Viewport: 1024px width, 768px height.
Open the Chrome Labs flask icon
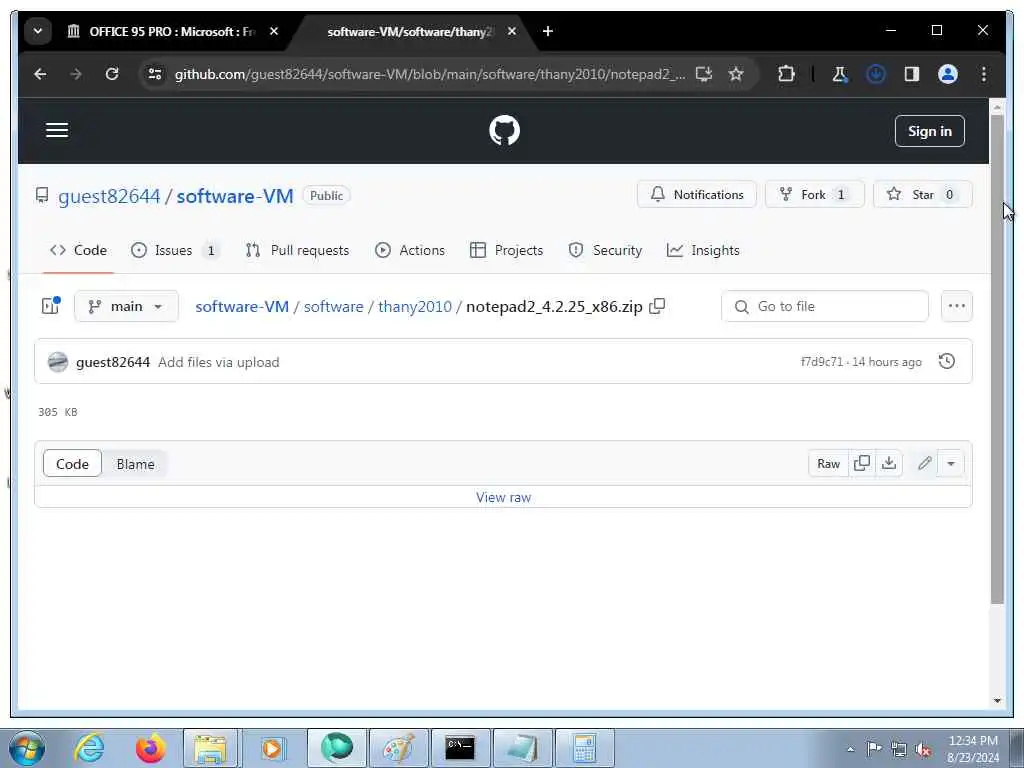[x=839, y=74]
